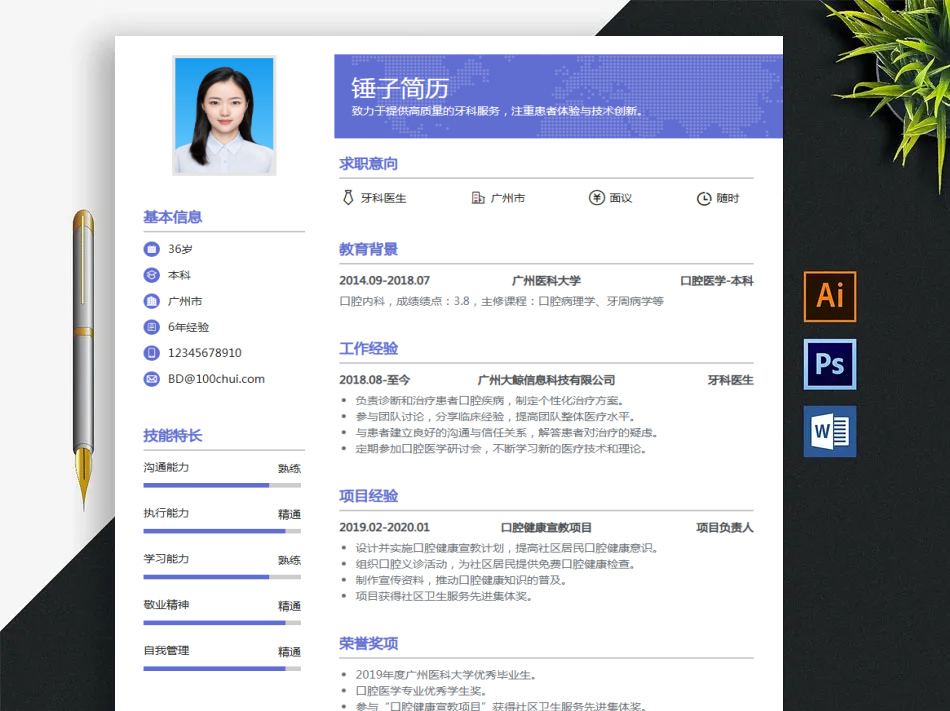
Task: Click the clock icon beside 随时
Action: (703, 198)
